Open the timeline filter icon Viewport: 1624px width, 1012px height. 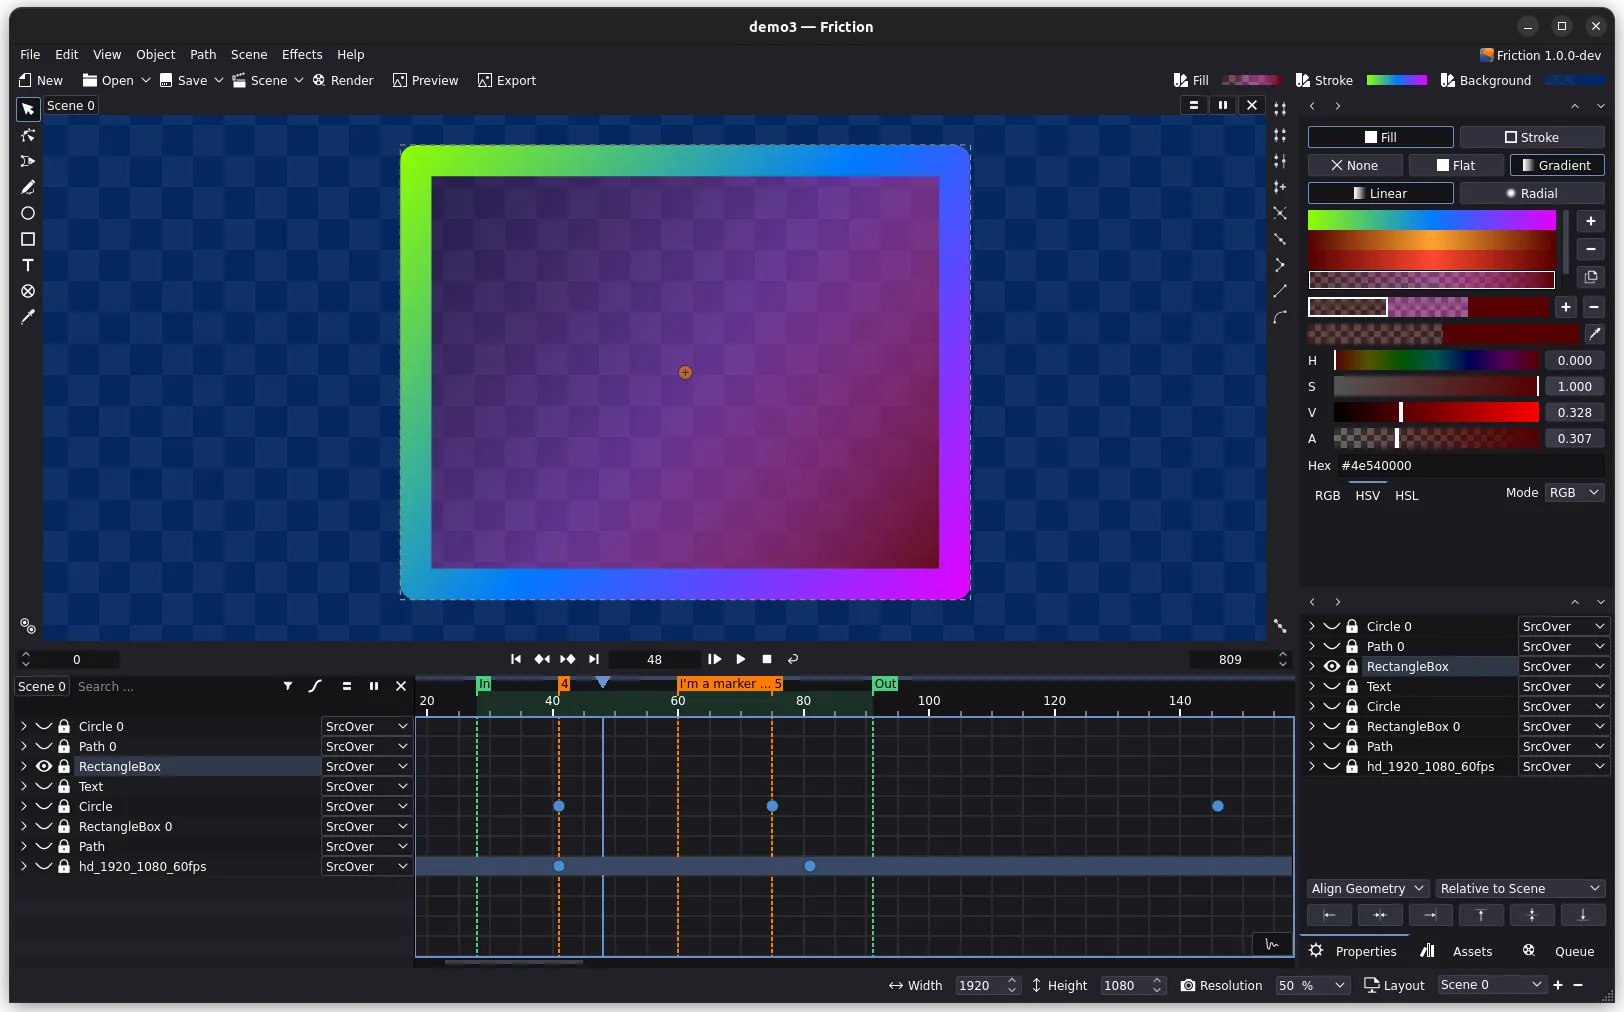[x=288, y=686]
